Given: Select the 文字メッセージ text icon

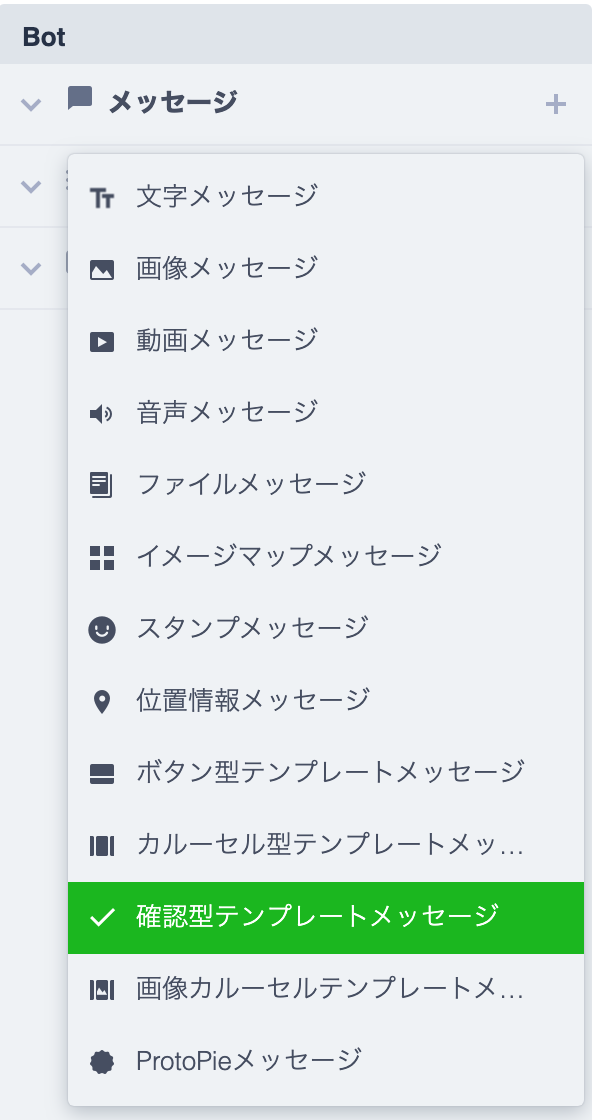Looking at the screenshot, I should pyautogui.click(x=103, y=196).
